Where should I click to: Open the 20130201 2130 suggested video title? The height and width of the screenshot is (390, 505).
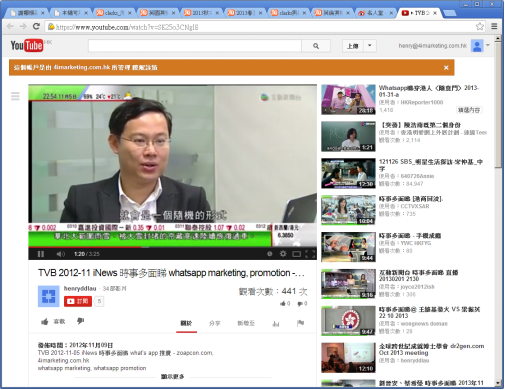[418, 276]
